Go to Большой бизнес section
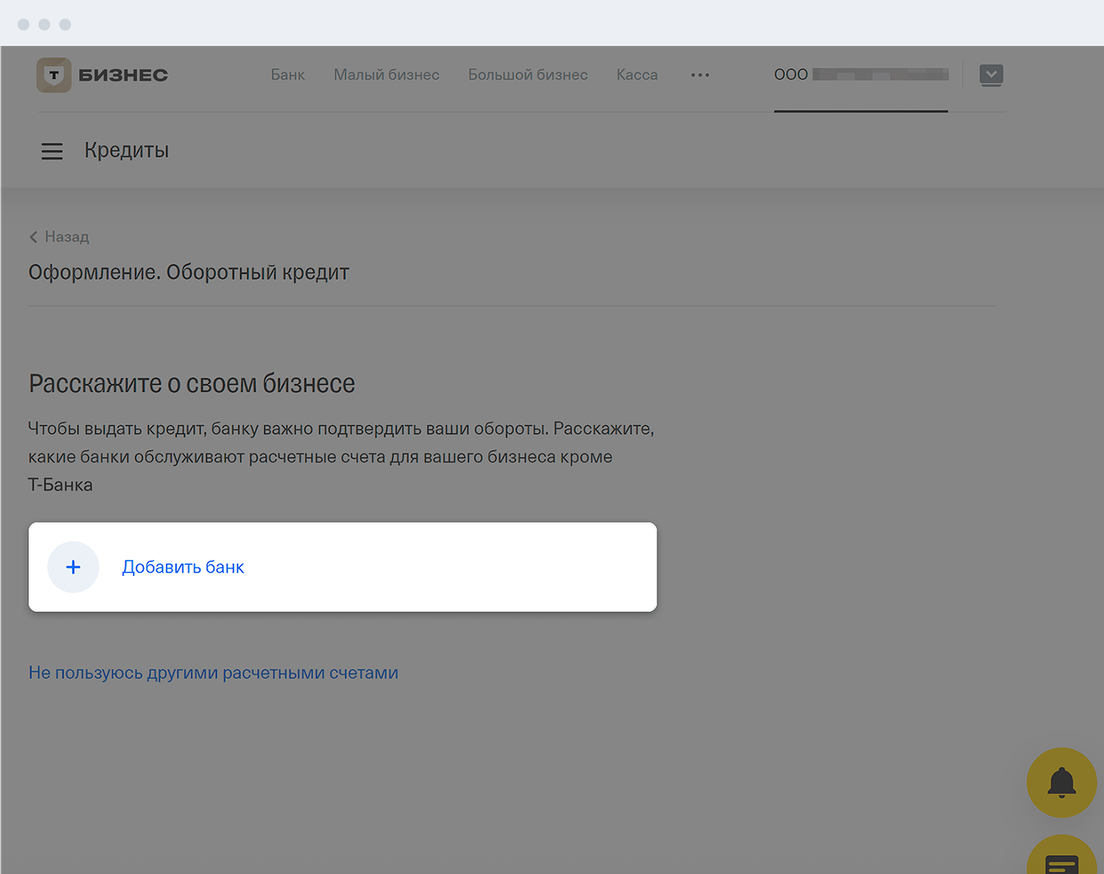 tap(528, 75)
